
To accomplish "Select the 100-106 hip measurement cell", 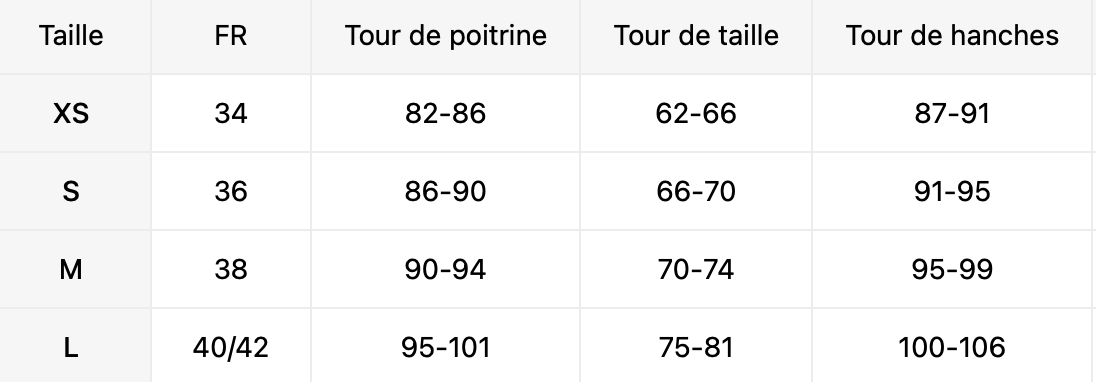I will coord(952,346).
